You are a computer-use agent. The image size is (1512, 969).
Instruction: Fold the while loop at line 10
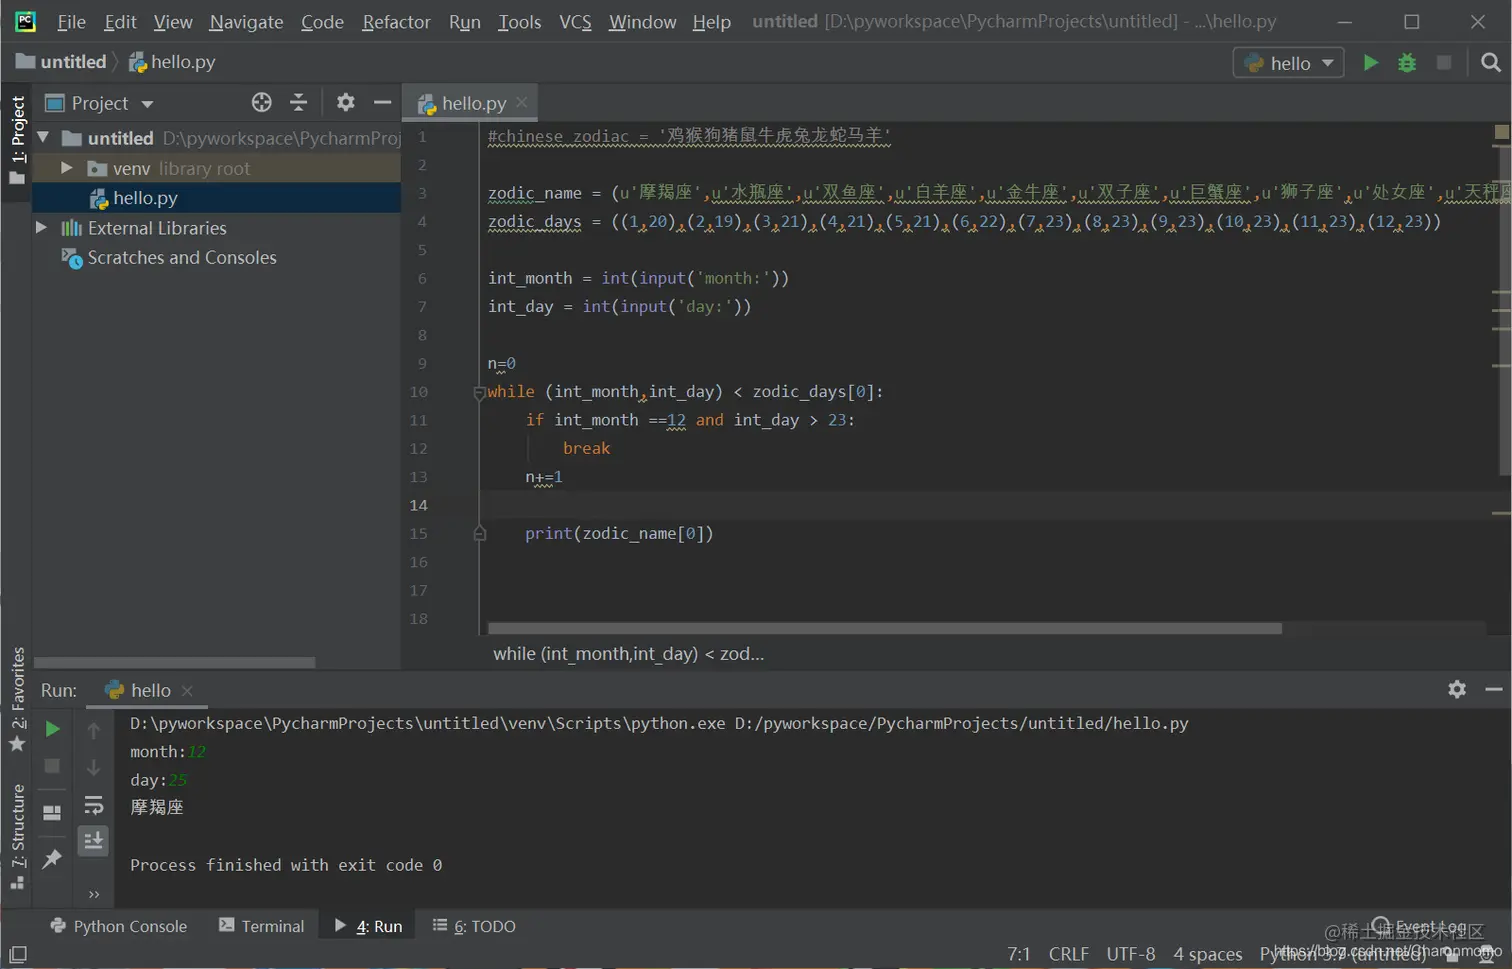[x=479, y=393]
